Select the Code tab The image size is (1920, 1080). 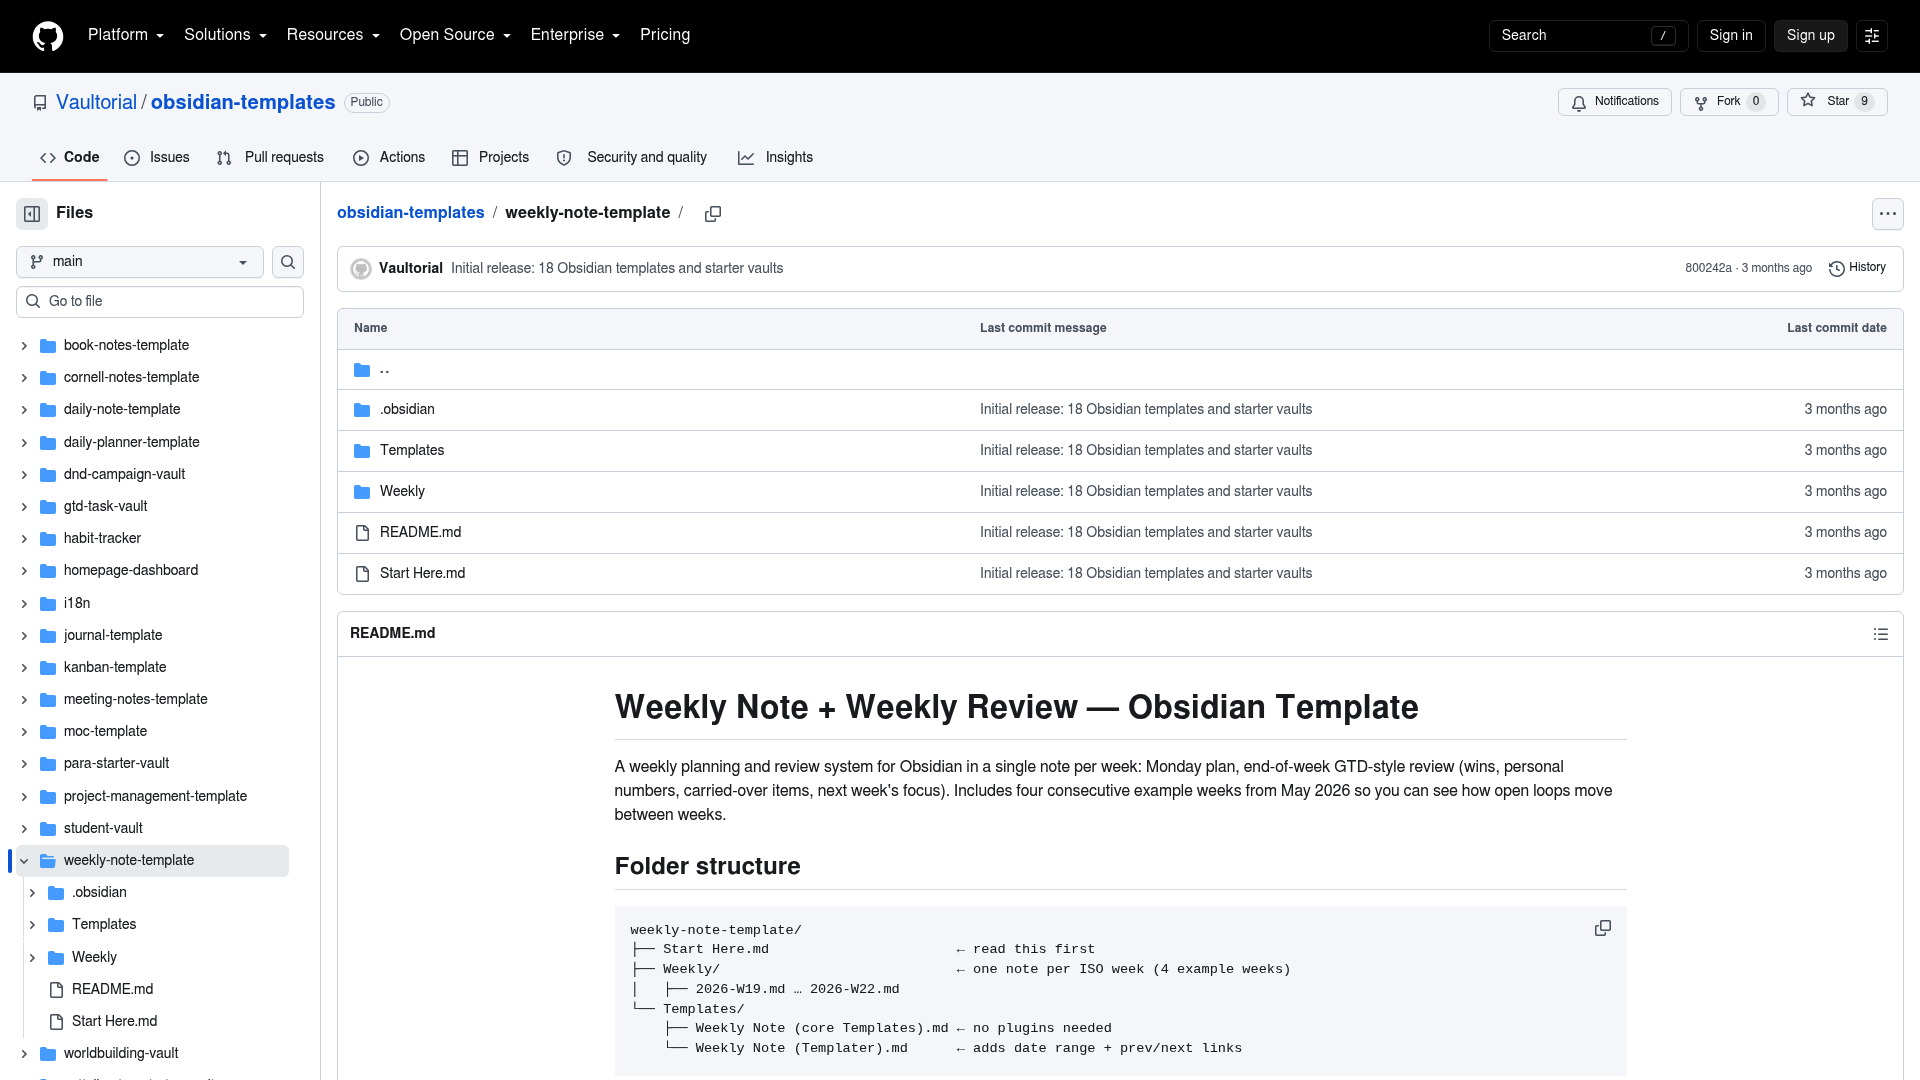click(x=69, y=158)
